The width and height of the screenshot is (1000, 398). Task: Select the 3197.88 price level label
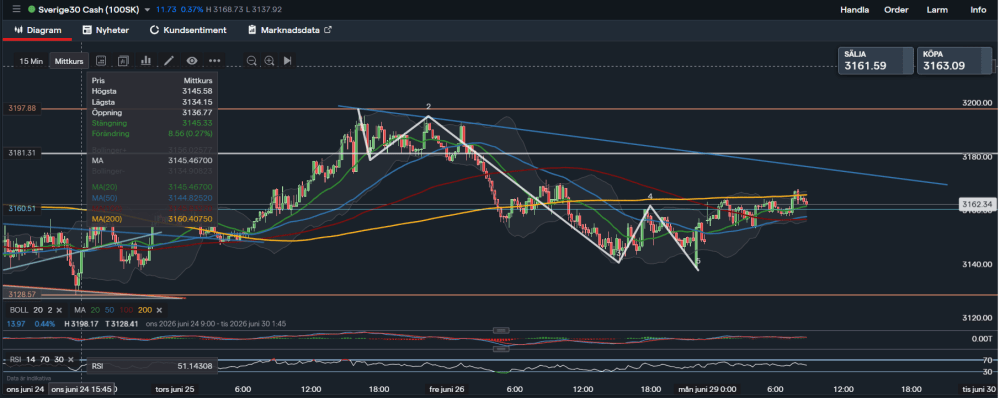click(x=22, y=109)
